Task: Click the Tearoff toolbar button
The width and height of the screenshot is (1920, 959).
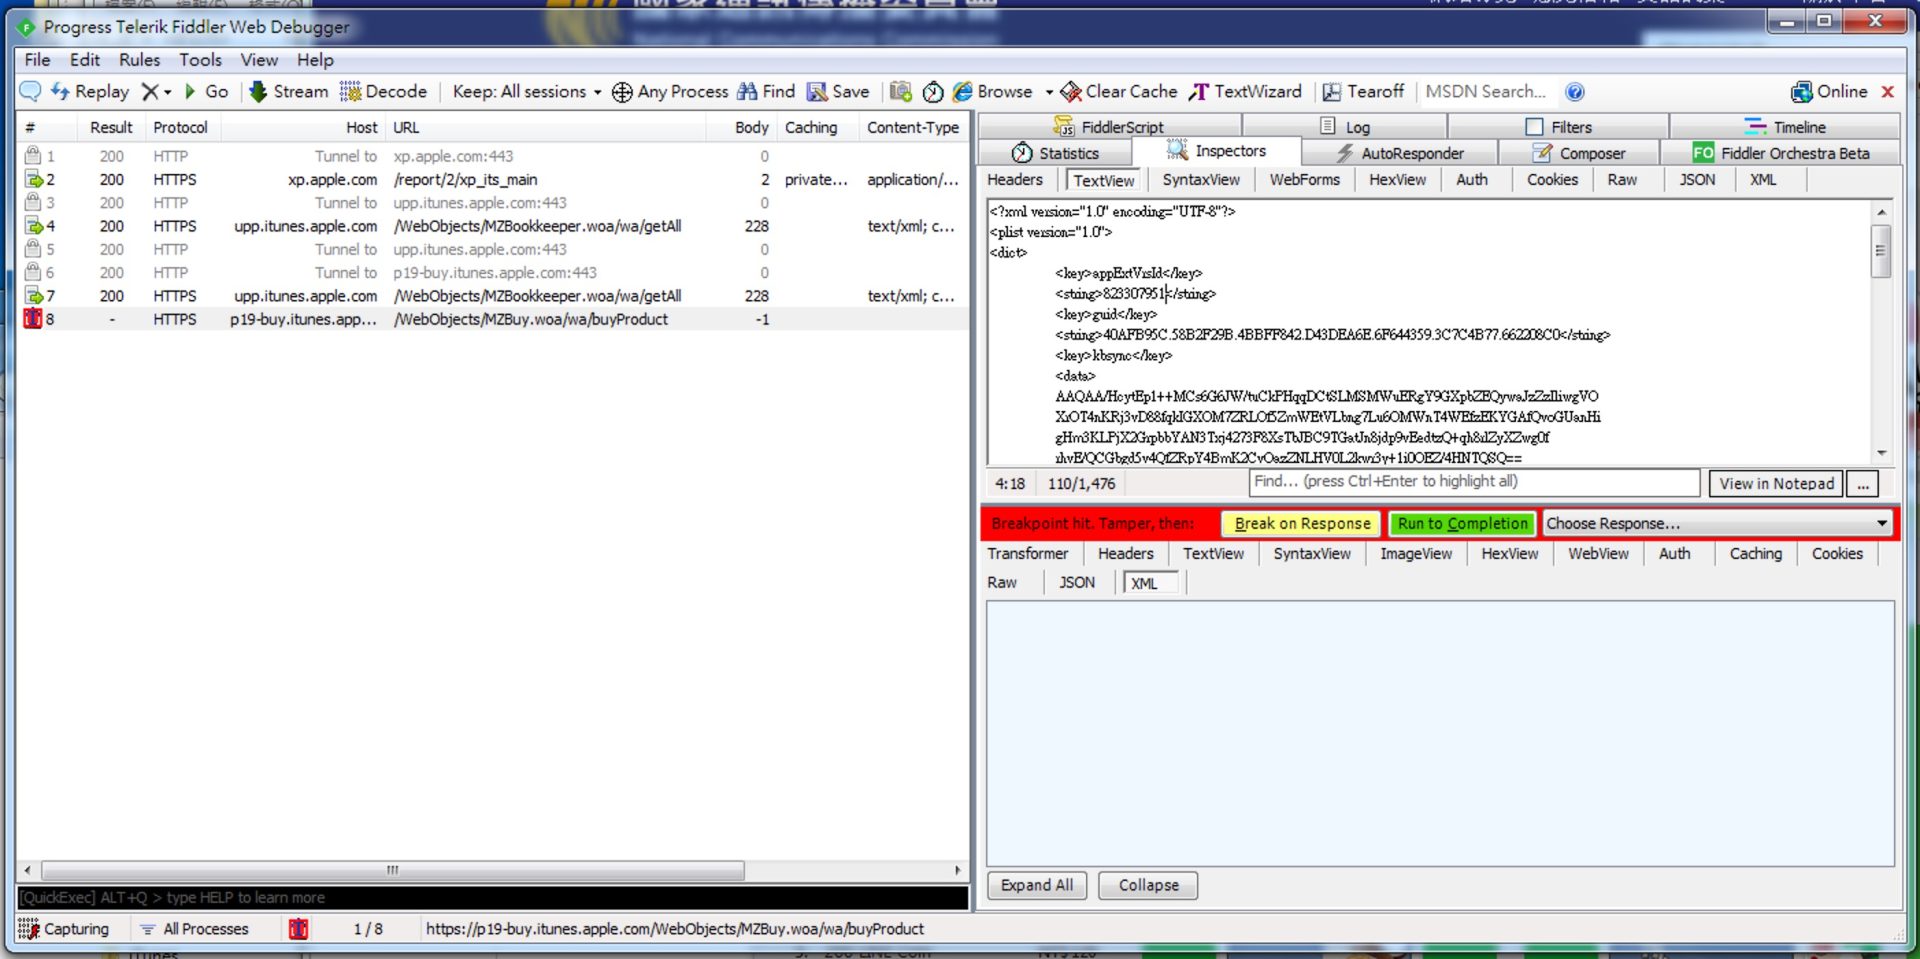Action: pos(1363,92)
